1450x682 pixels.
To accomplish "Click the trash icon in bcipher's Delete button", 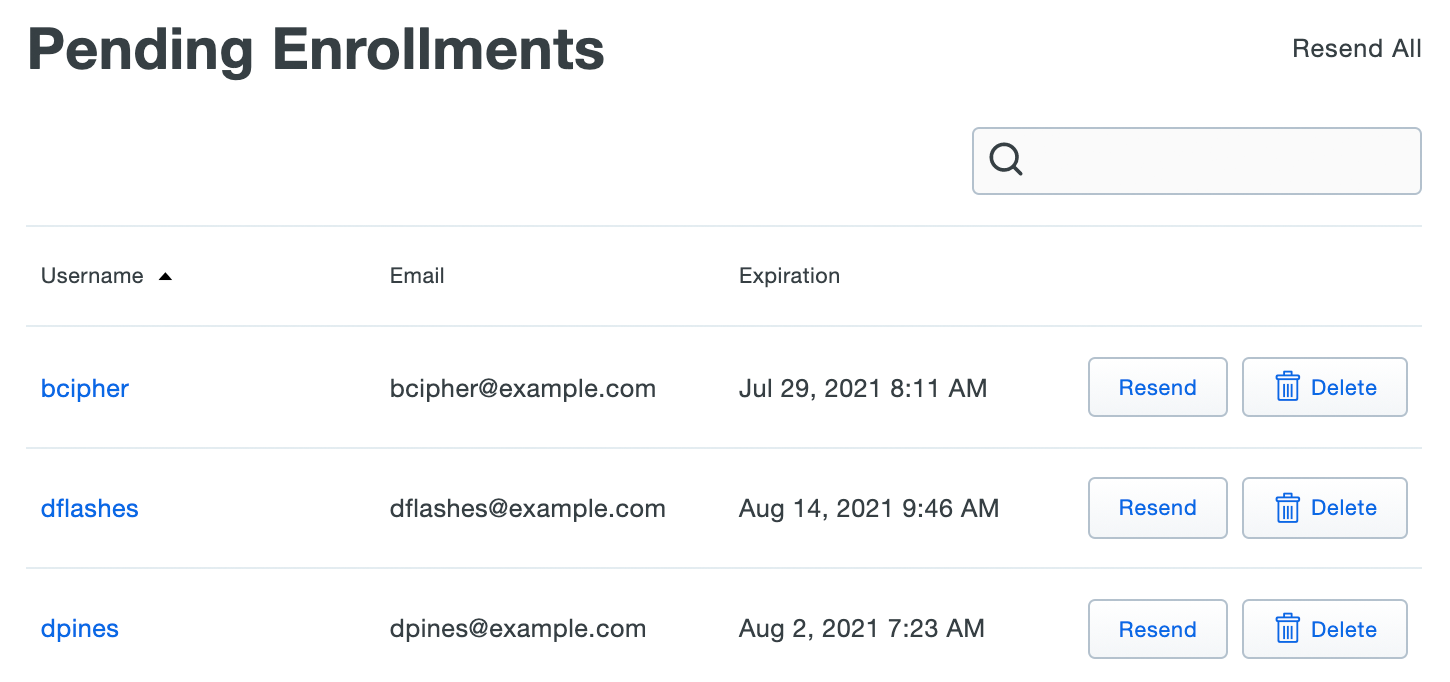I will (x=1290, y=387).
